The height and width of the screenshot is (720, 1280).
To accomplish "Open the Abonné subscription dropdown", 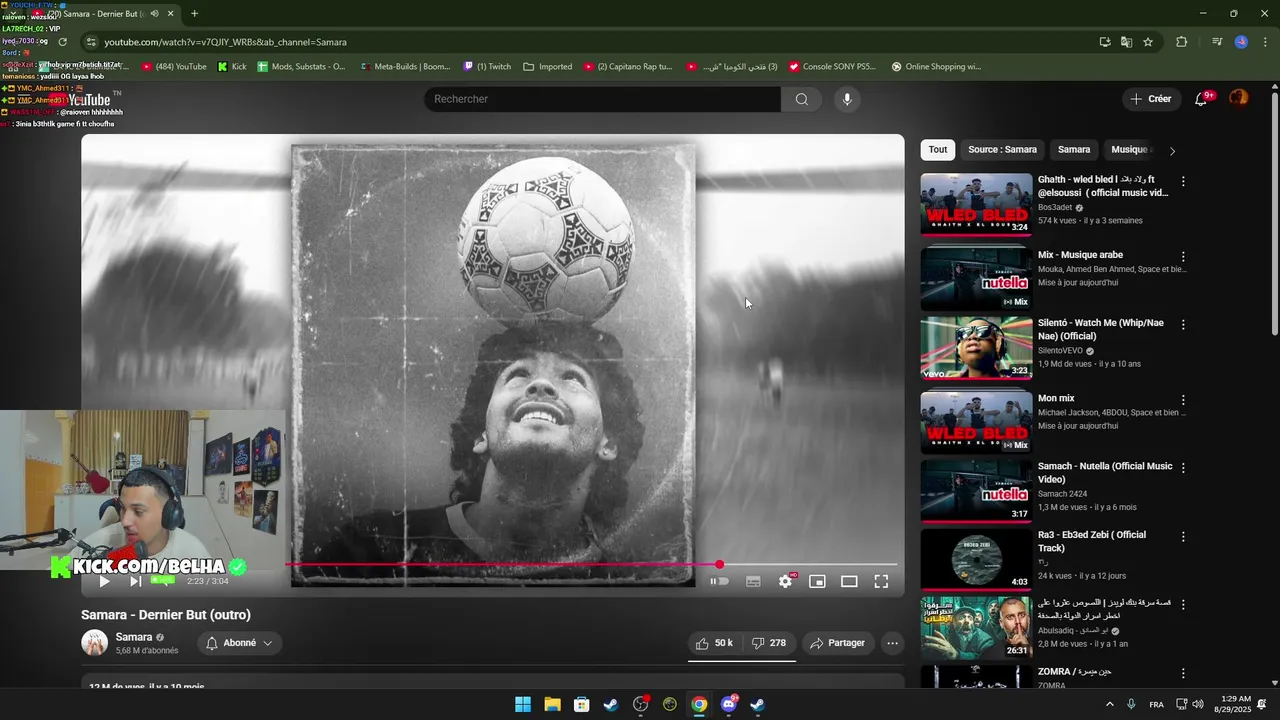I will [239, 643].
